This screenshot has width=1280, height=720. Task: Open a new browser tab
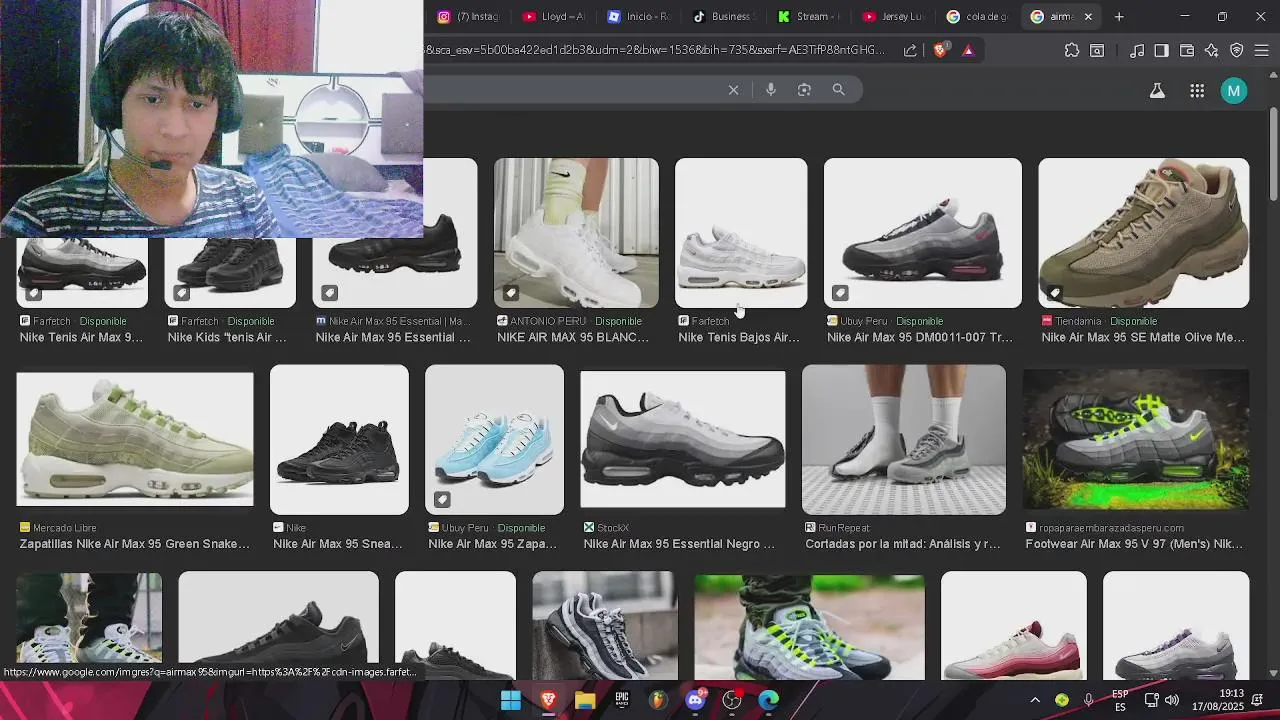tap(1119, 17)
